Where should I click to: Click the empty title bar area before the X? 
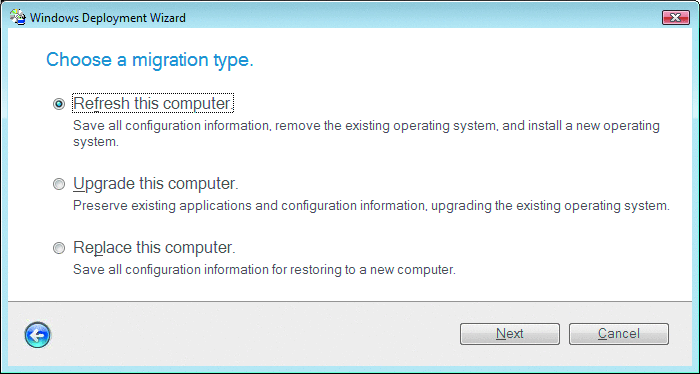point(424,18)
